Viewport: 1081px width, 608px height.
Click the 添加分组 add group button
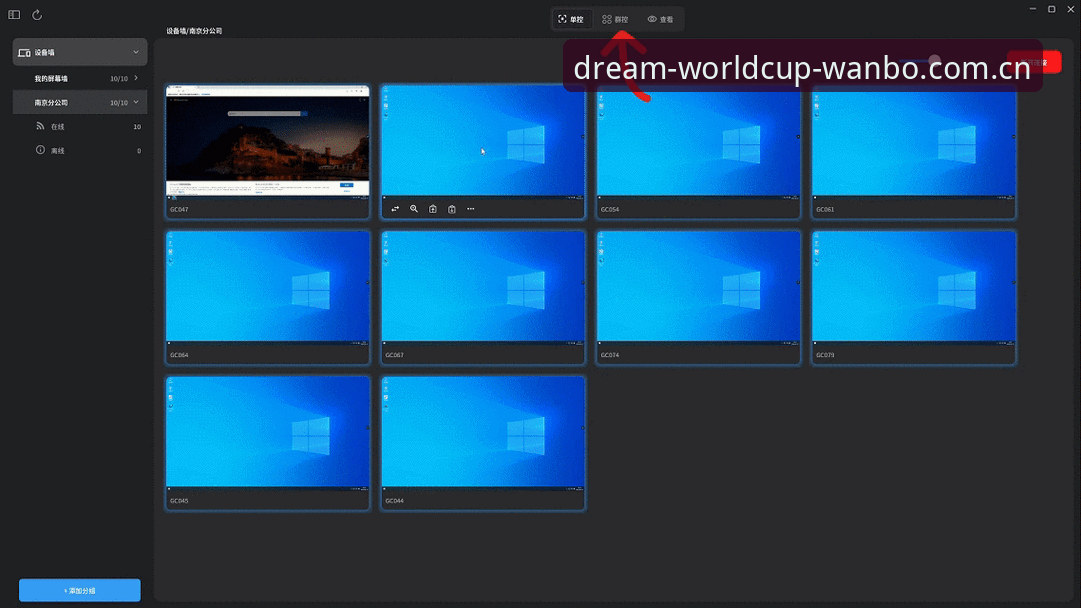point(80,590)
